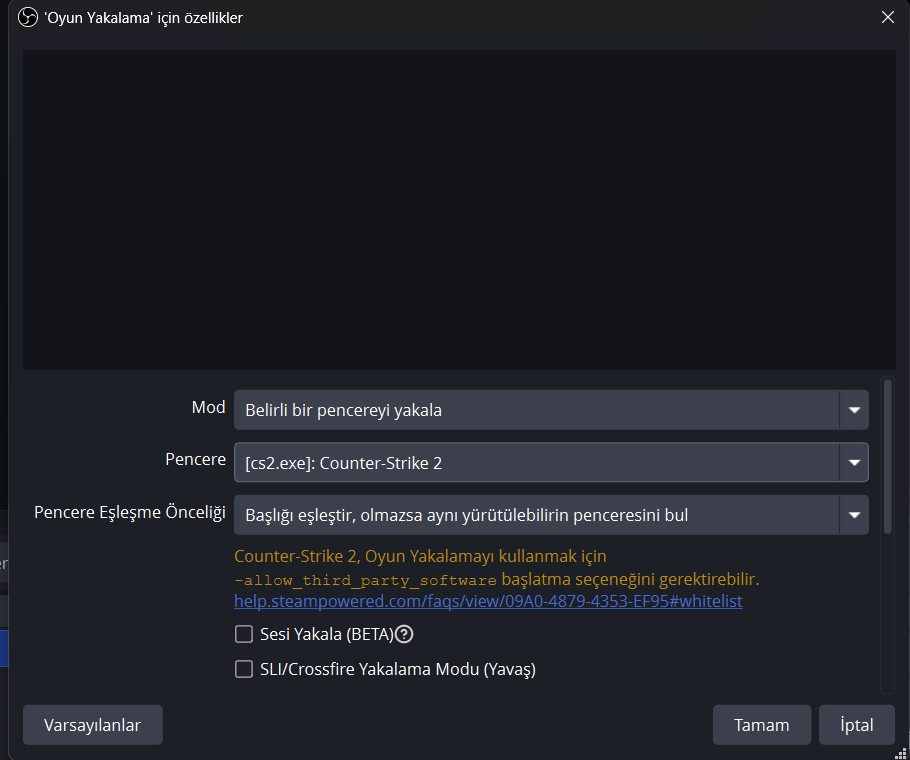Open the help.steampowered.com whitelist link

[488, 602]
